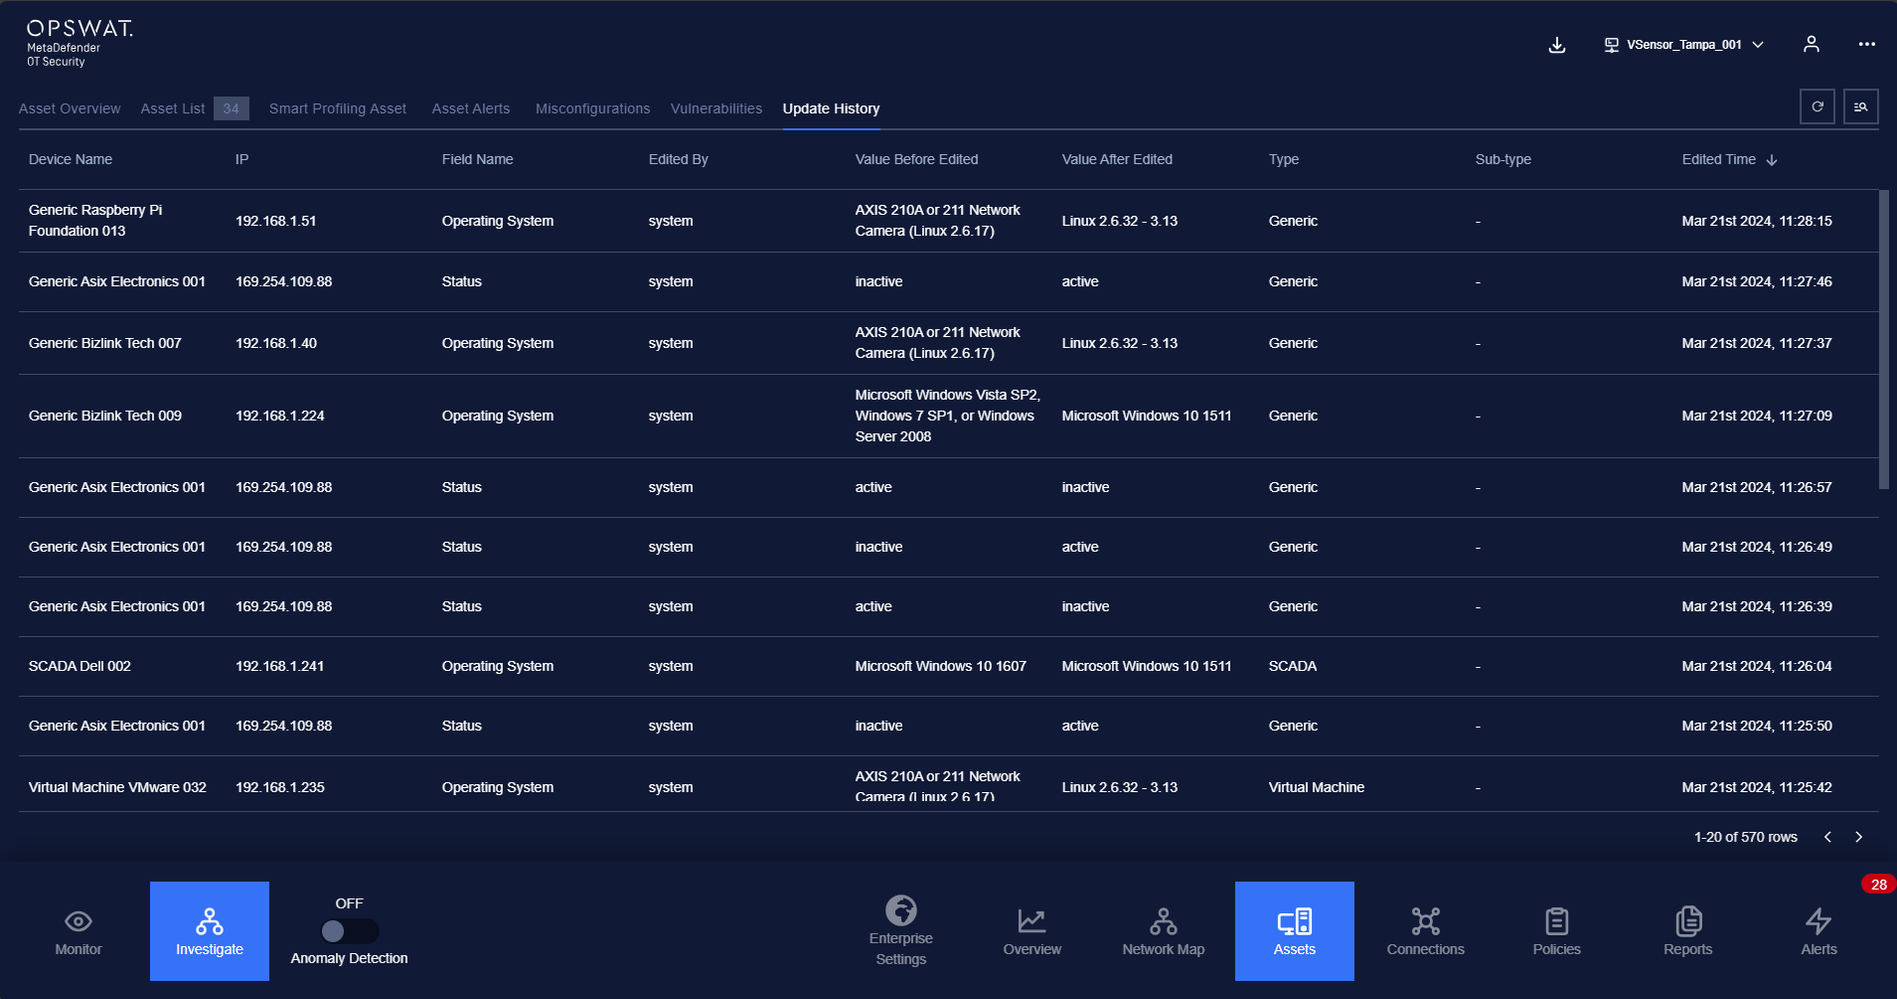Click timestamp Mar 21st 2024, 11:28:15
1897x999 pixels.
(x=1756, y=221)
